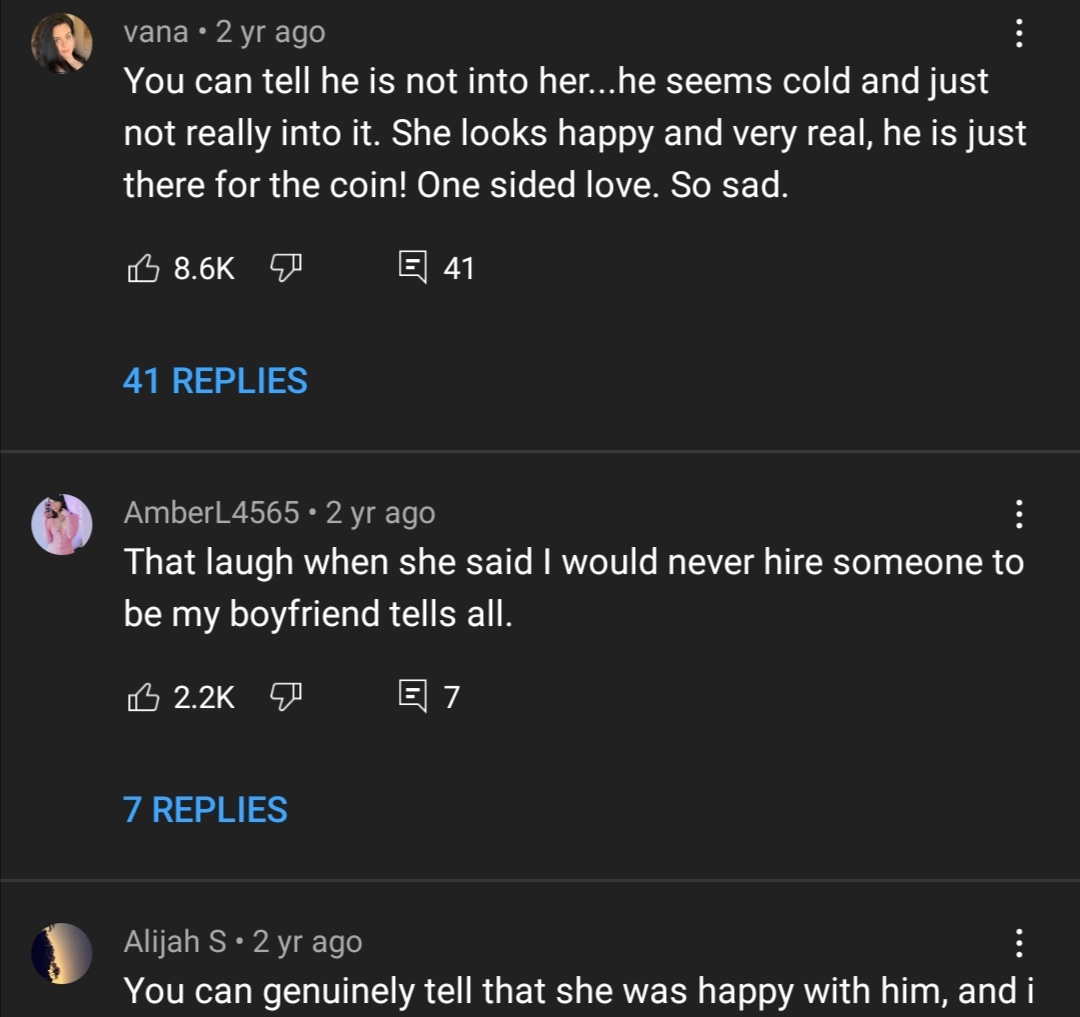Like vana's comment

pyautogui.click(x=143, y=268)
